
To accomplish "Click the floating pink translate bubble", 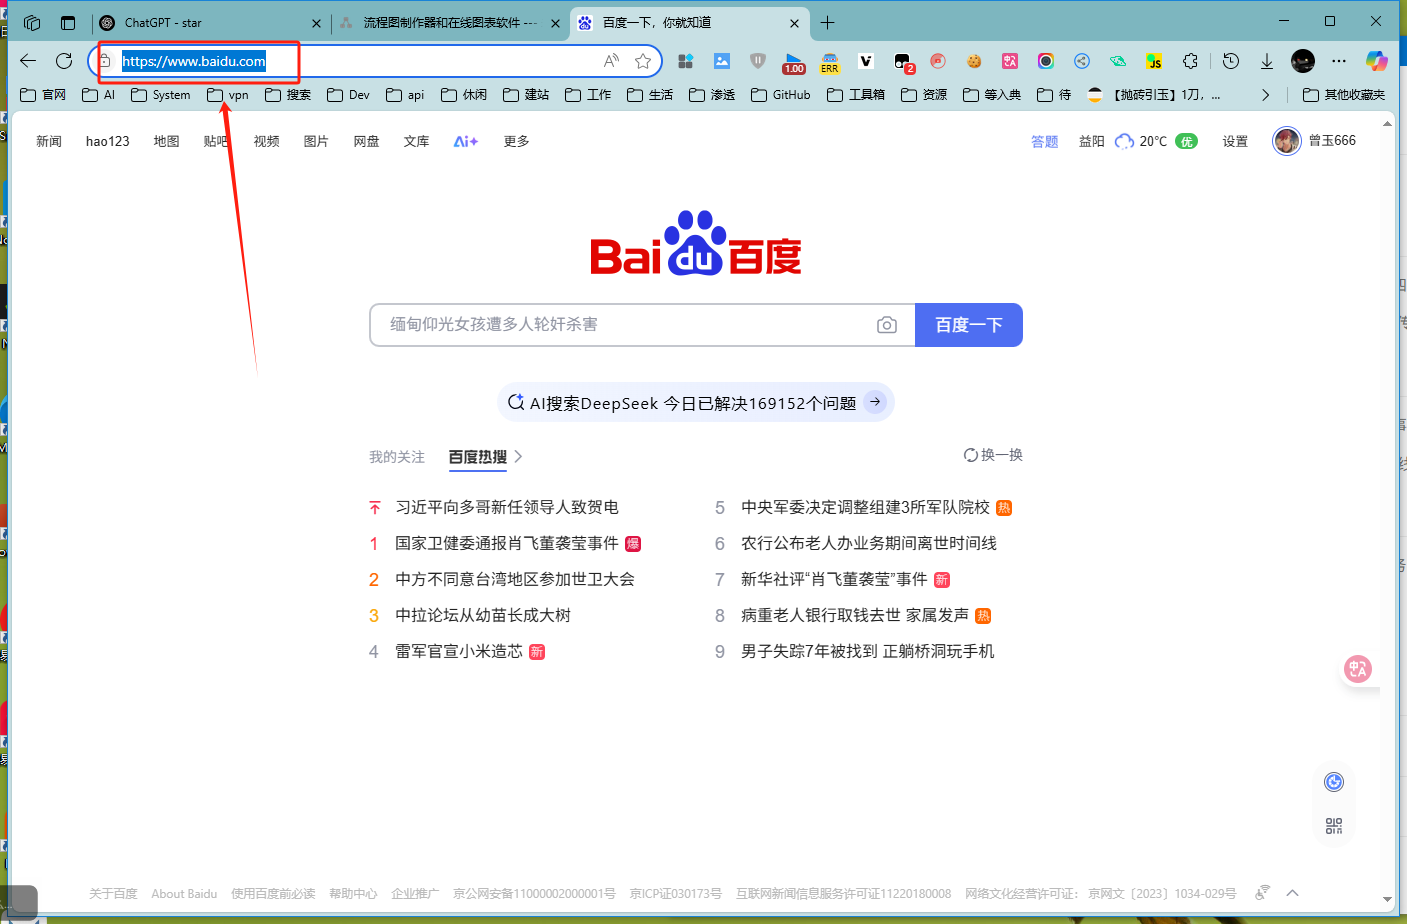I will tap(1358, 669).
